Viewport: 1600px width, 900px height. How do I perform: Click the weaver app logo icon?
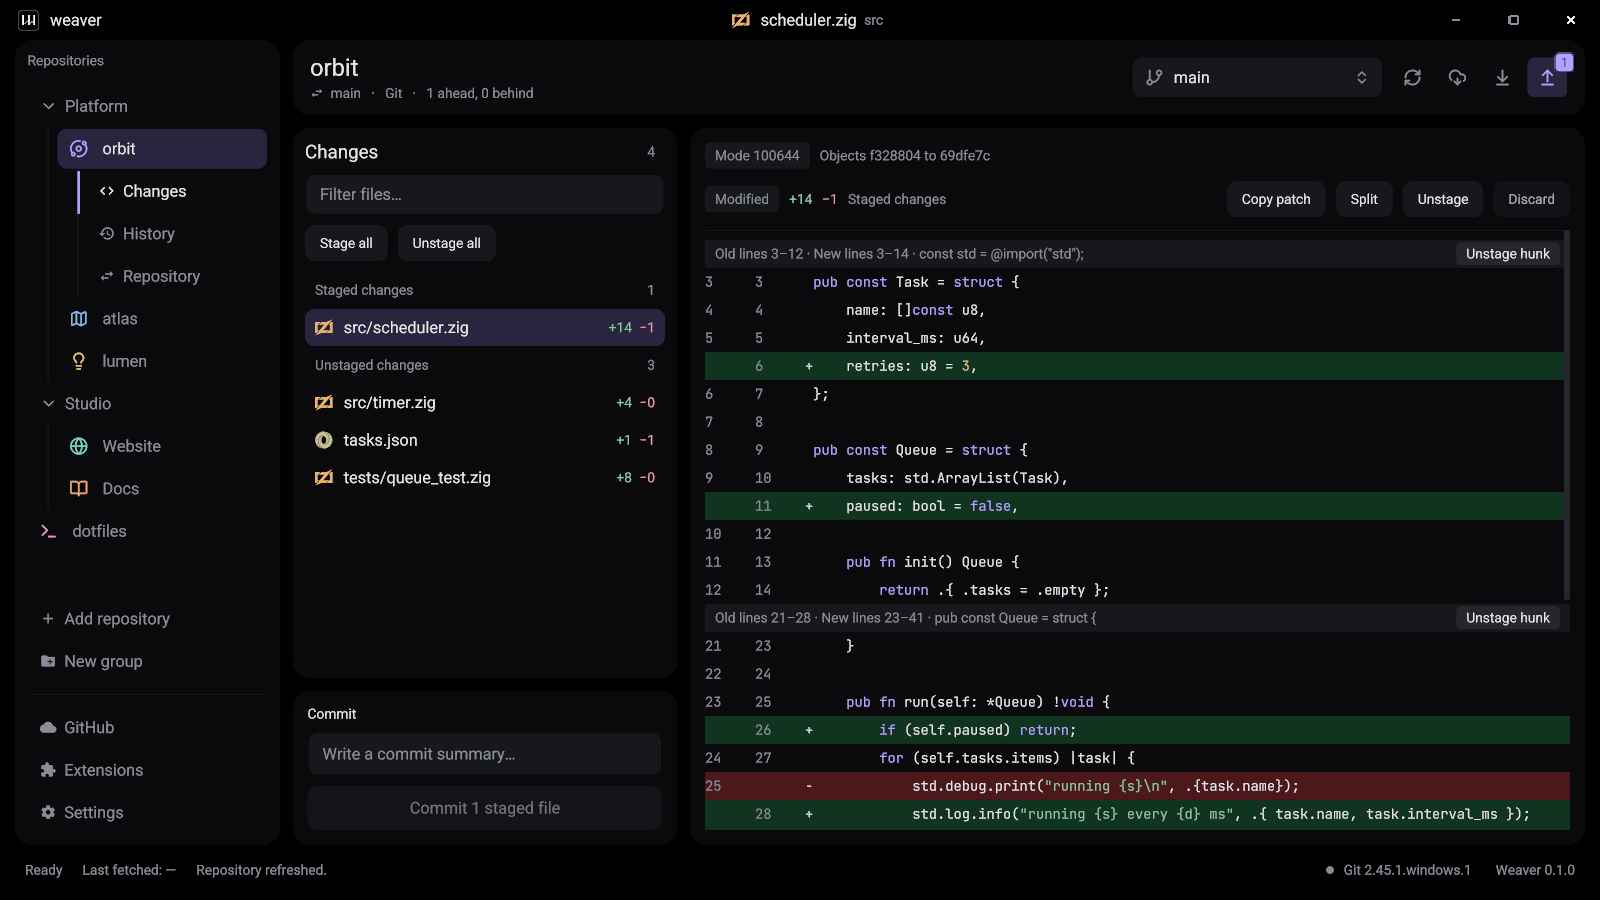click(x=29, y=20)
